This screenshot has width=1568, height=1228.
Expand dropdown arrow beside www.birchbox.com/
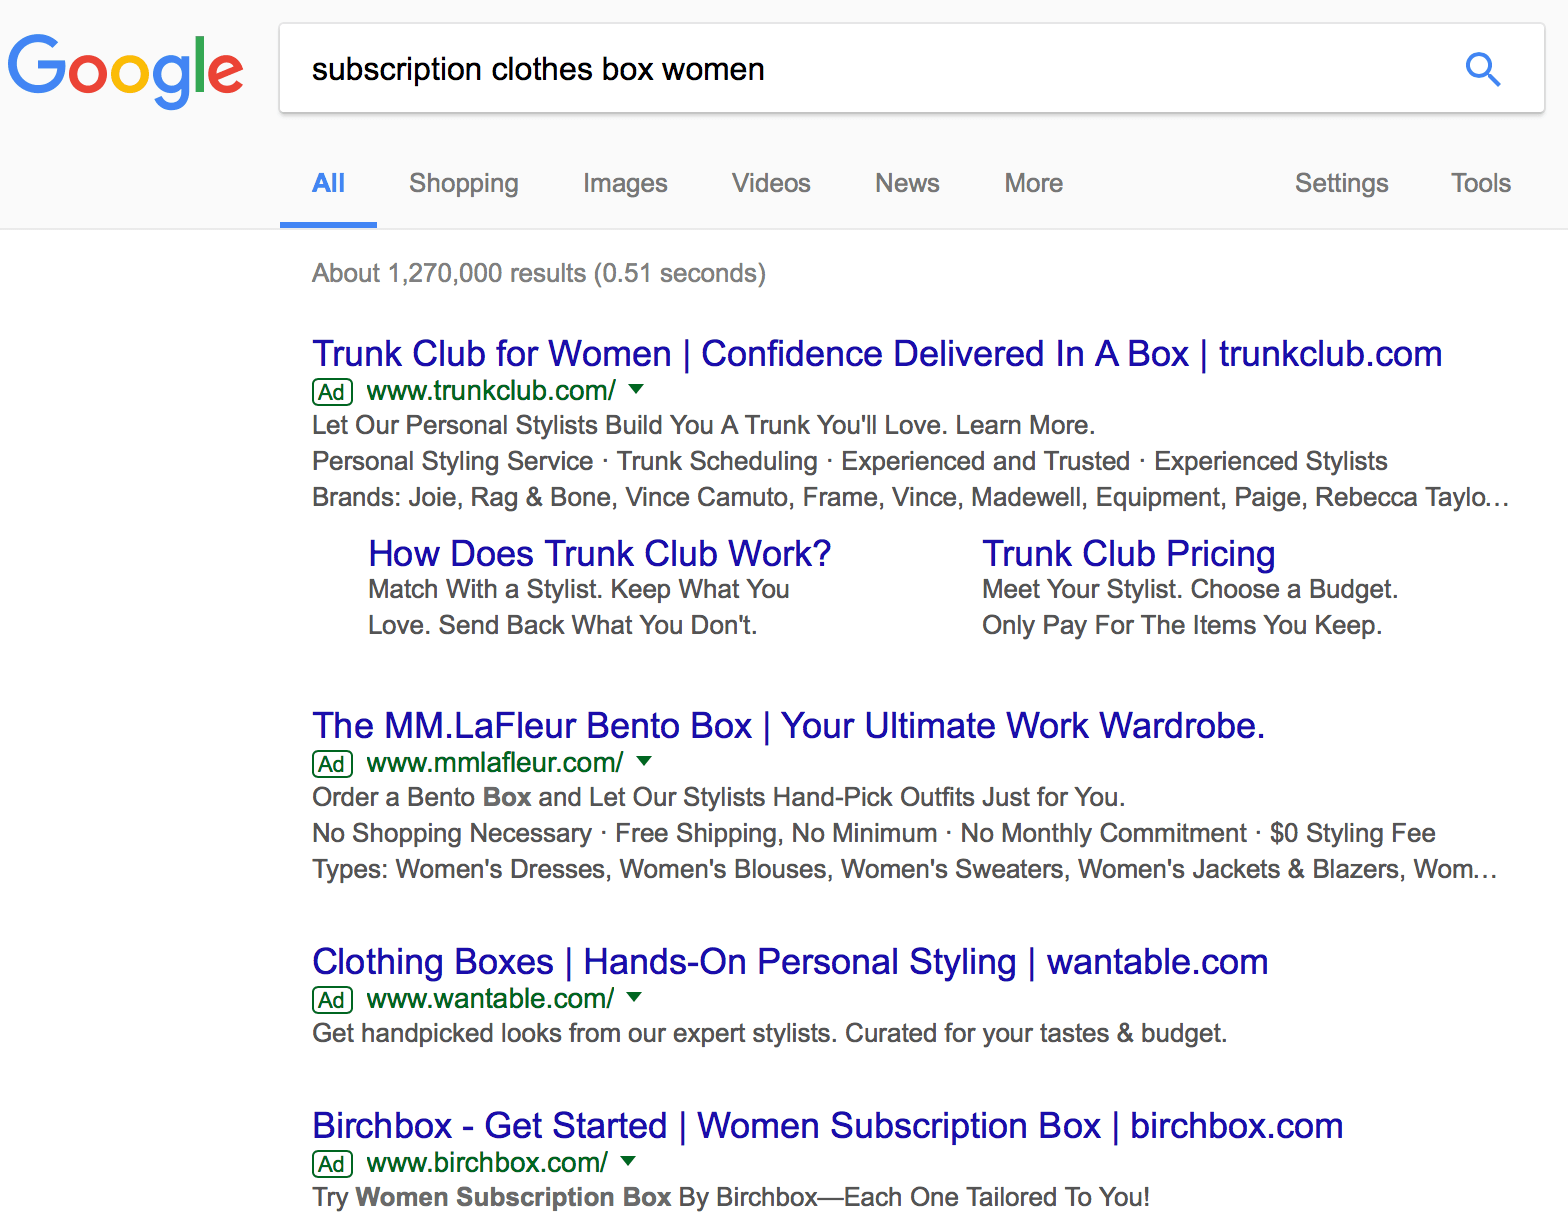pyautogui.click(x=628, y=1161)
